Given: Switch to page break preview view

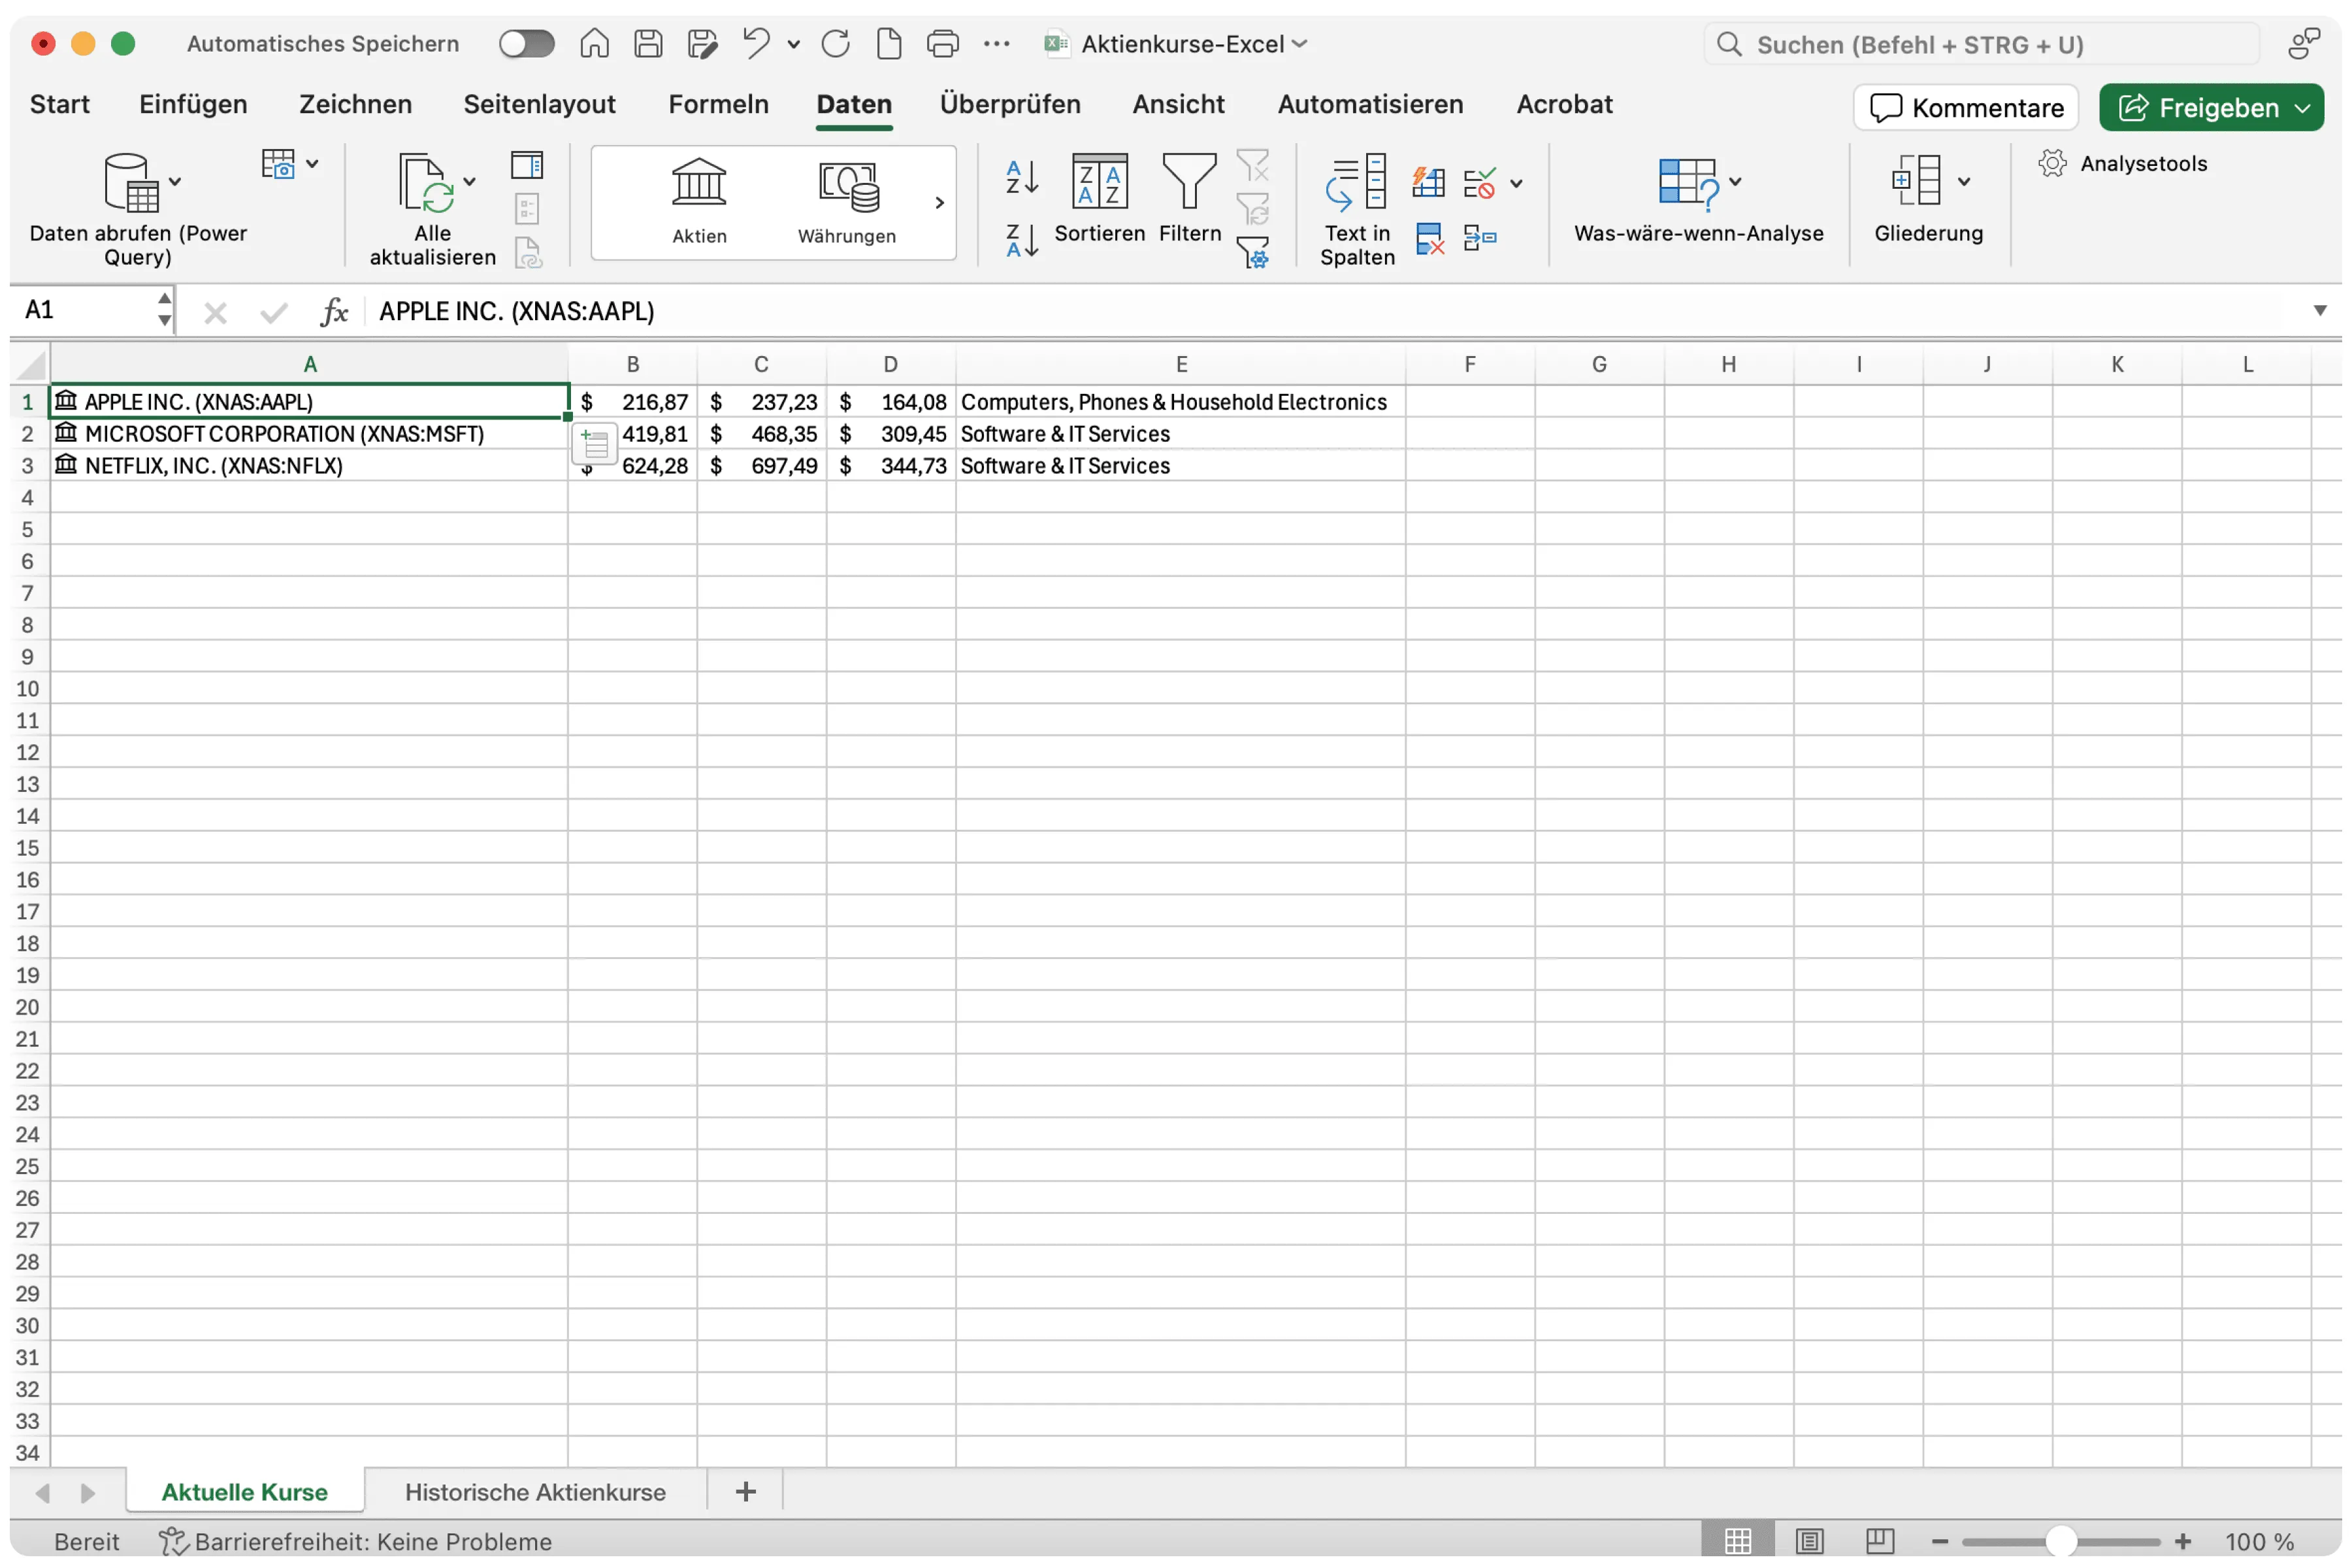Looking at the screenshot, I should click(x=1879, y=1541).
